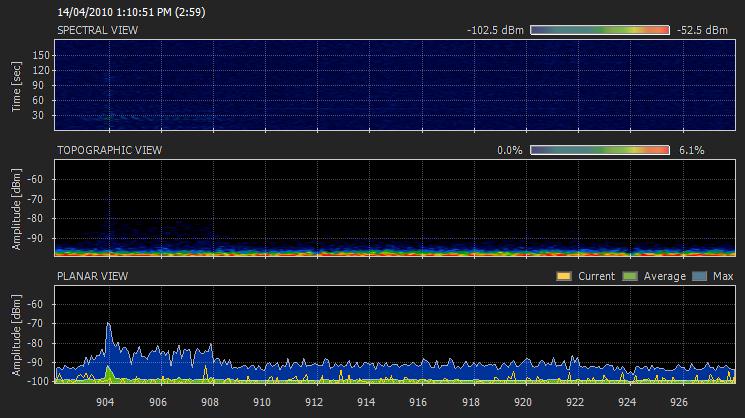Click the 914 frequency axis label
The image size is (745, 418).
pyautogui.click(x=366, y=402)
